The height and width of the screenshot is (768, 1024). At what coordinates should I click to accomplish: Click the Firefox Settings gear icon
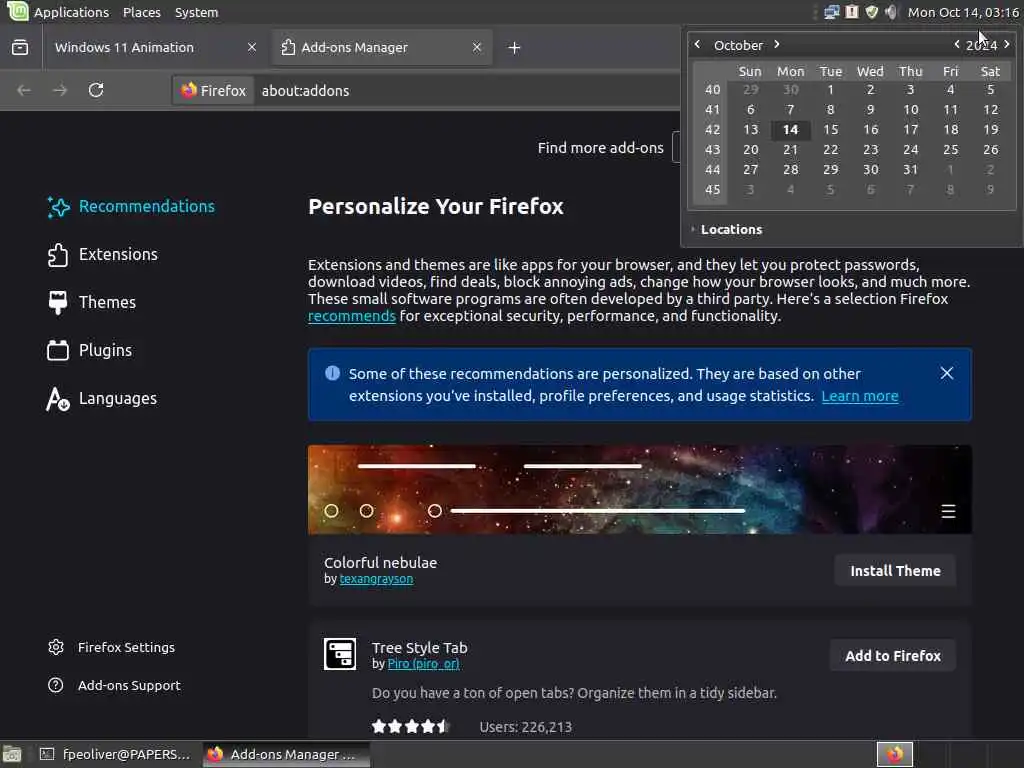tap(56, 647)
